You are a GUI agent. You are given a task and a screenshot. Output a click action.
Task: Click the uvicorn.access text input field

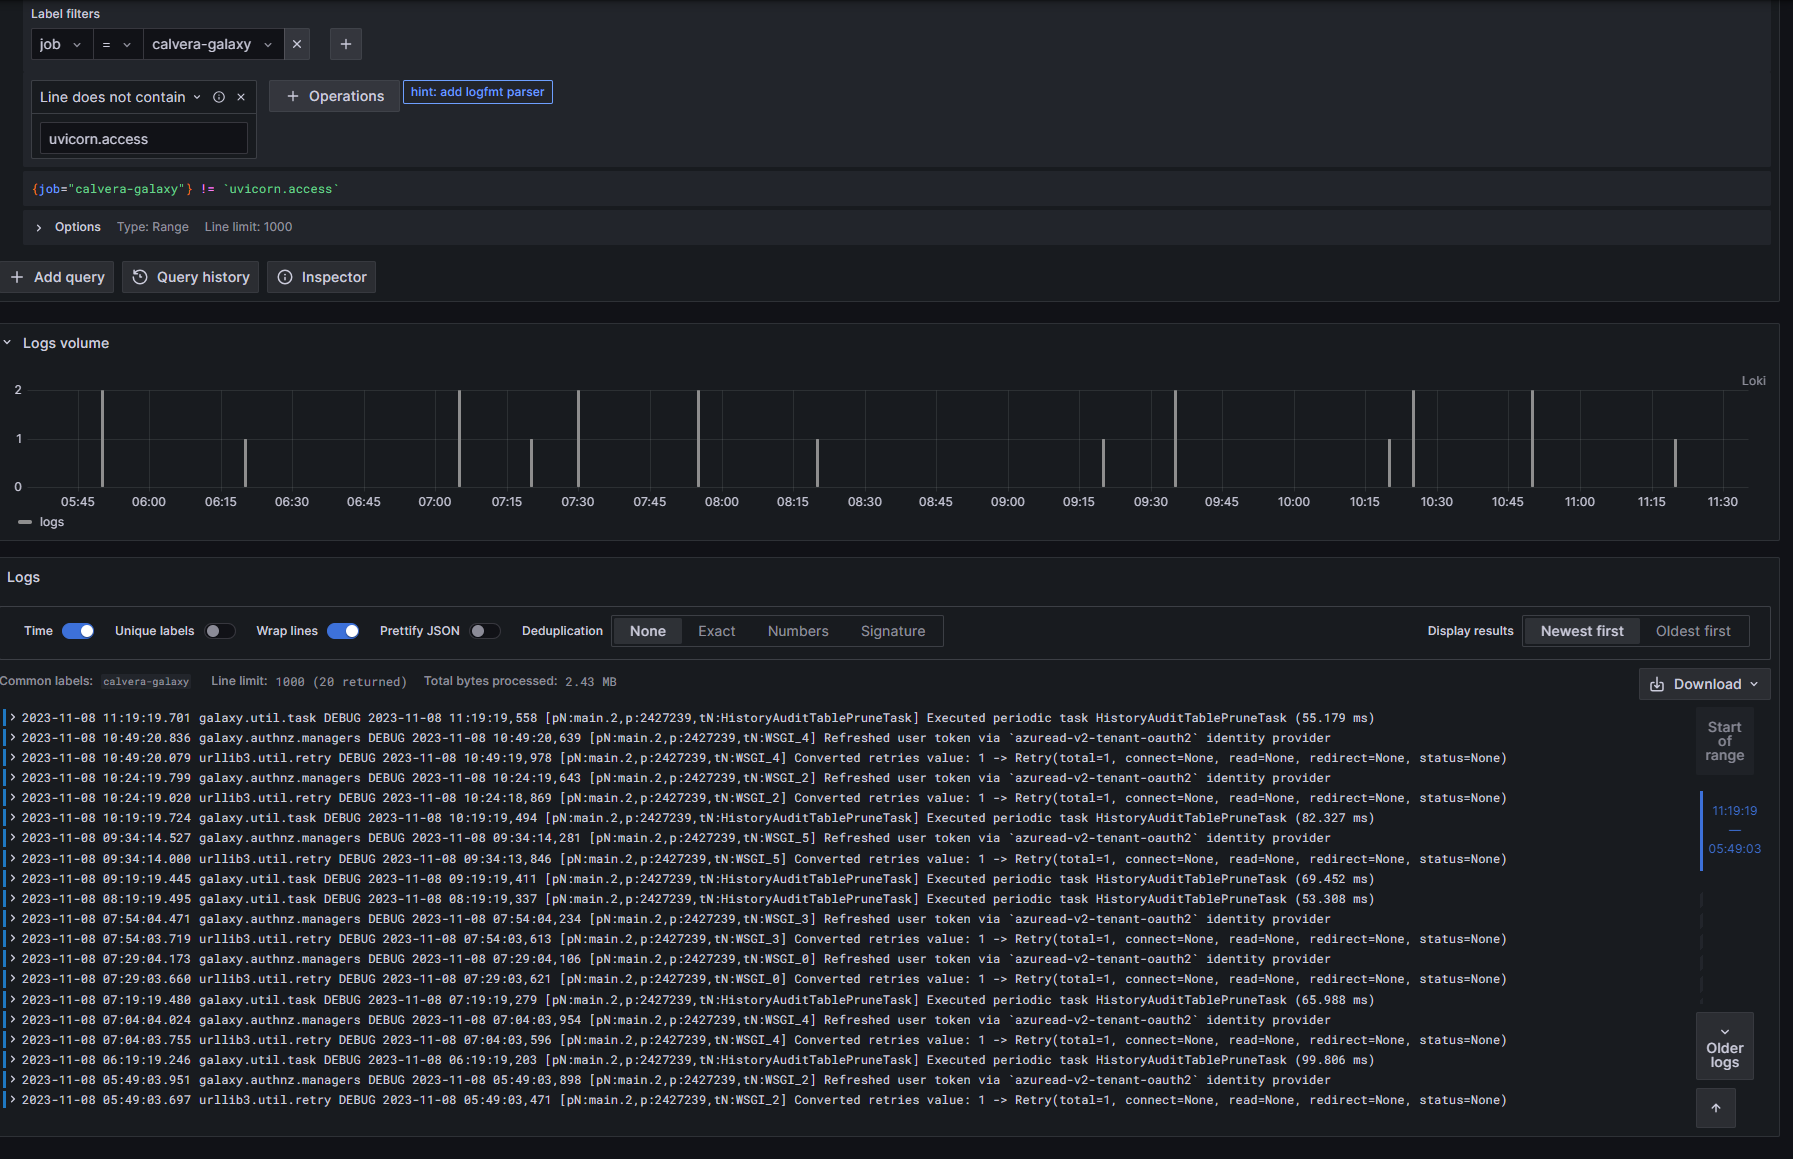point(143,139)
